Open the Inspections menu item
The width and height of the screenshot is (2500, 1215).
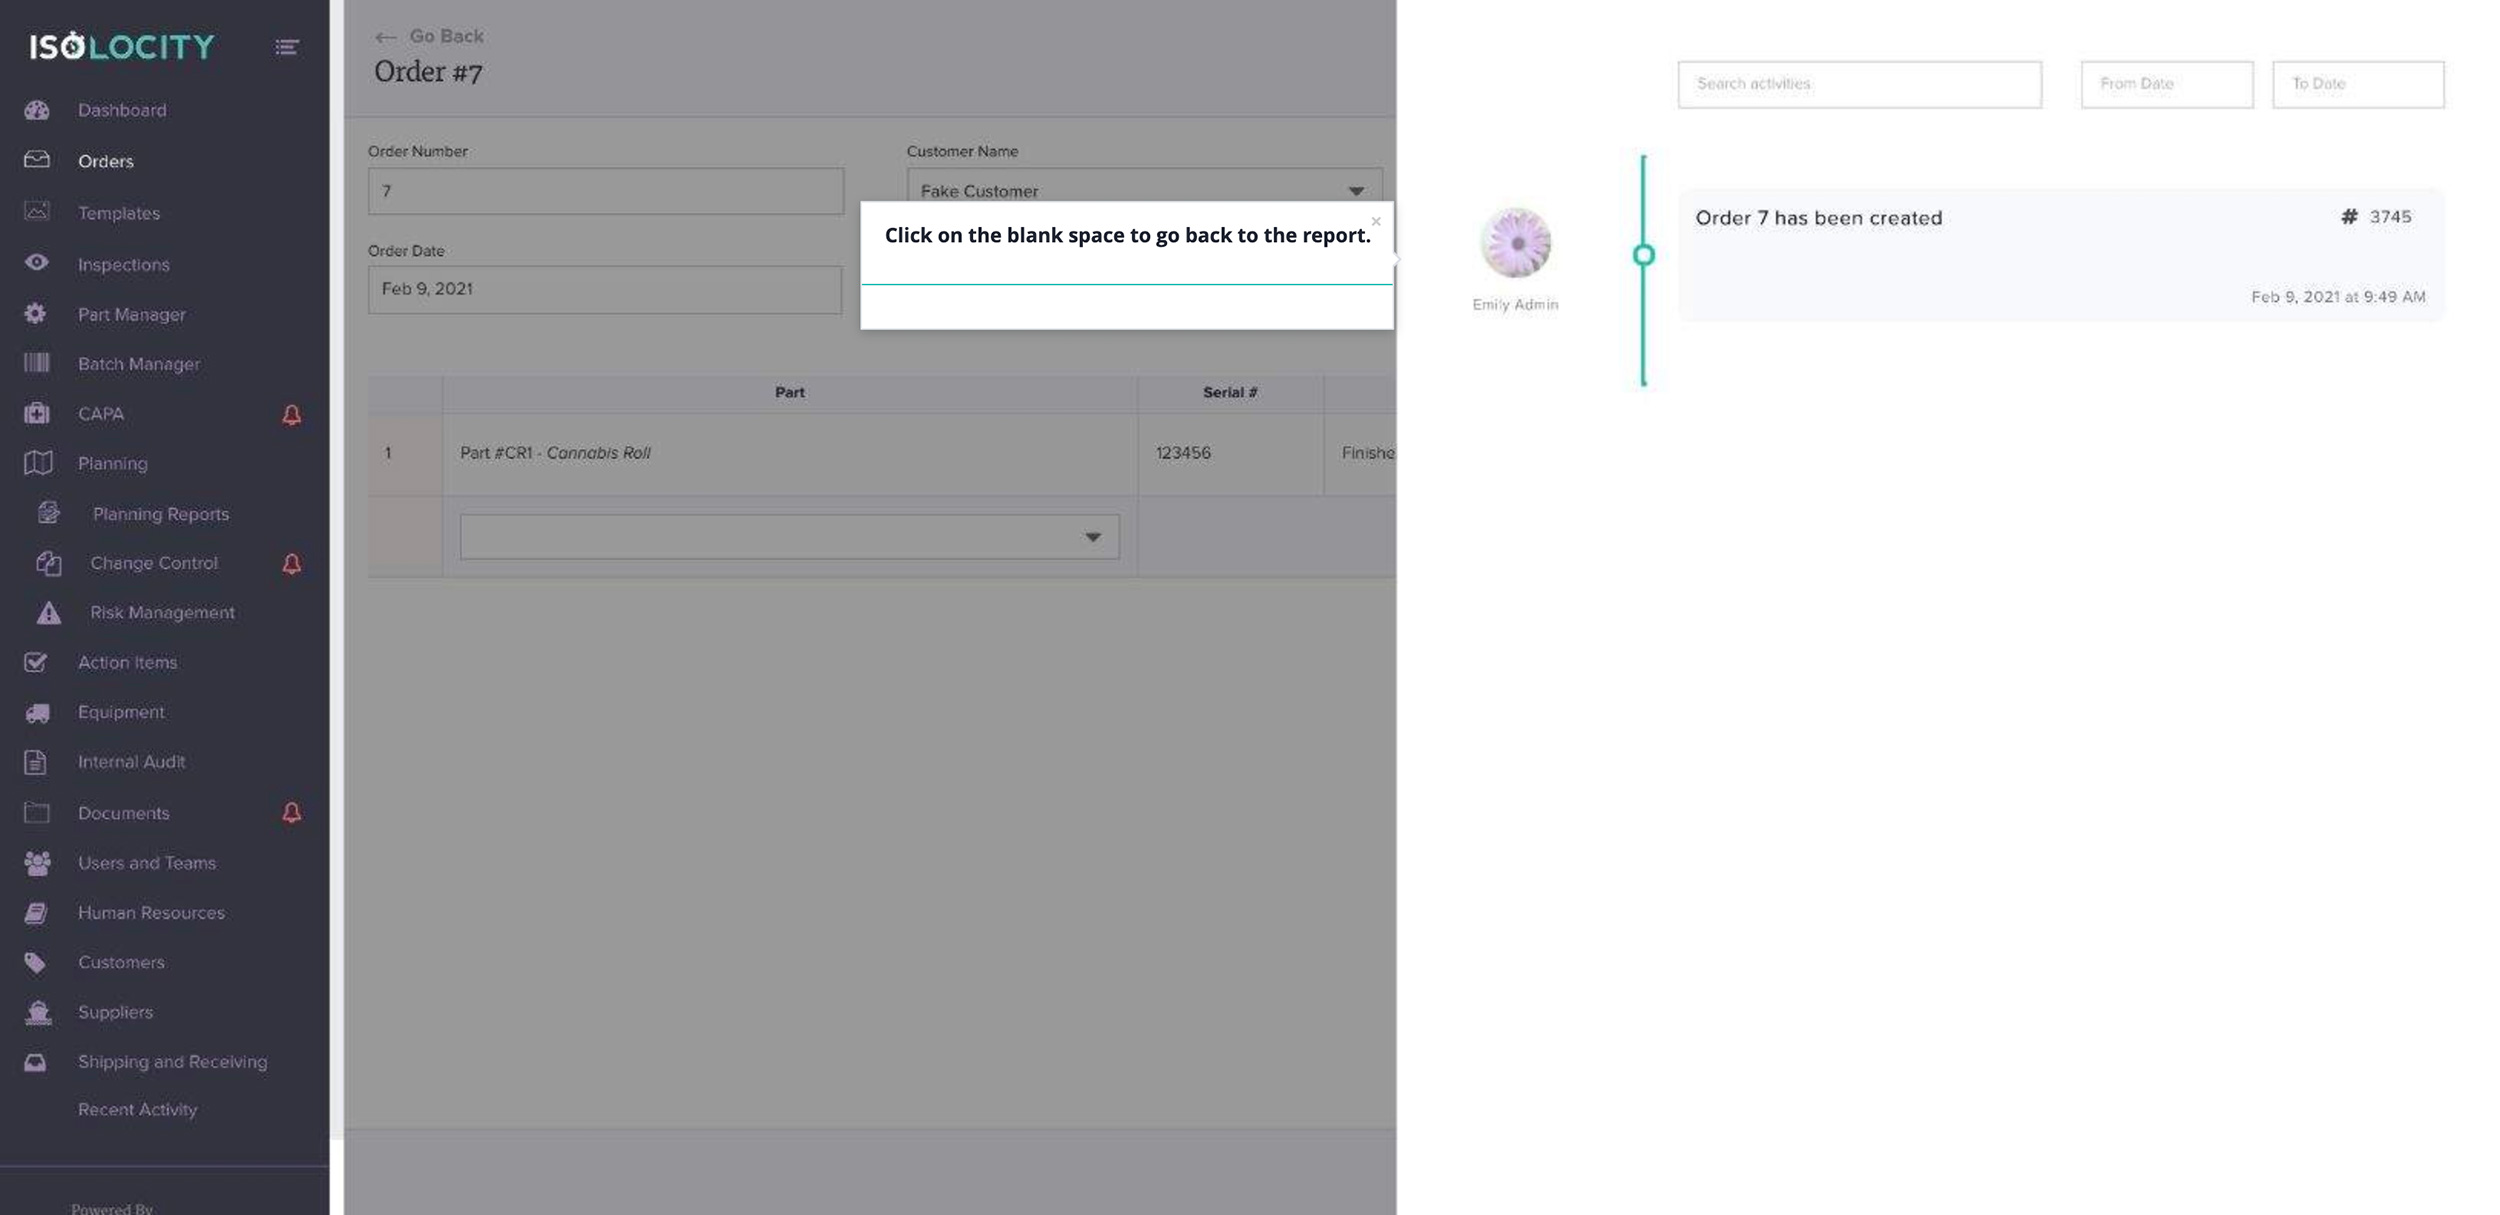pos(124,264)
